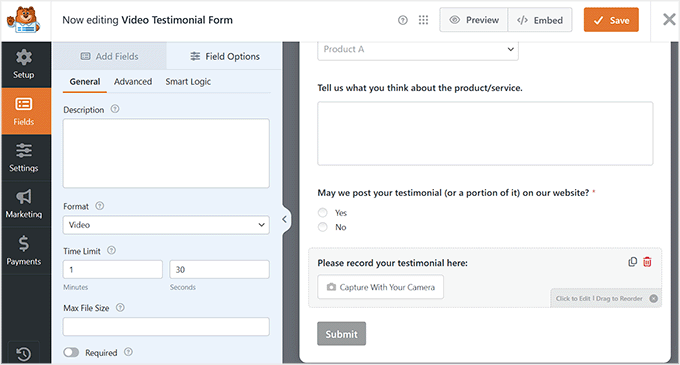
Task: Duplicate the record testimonial field
Action: pos(632,262)
